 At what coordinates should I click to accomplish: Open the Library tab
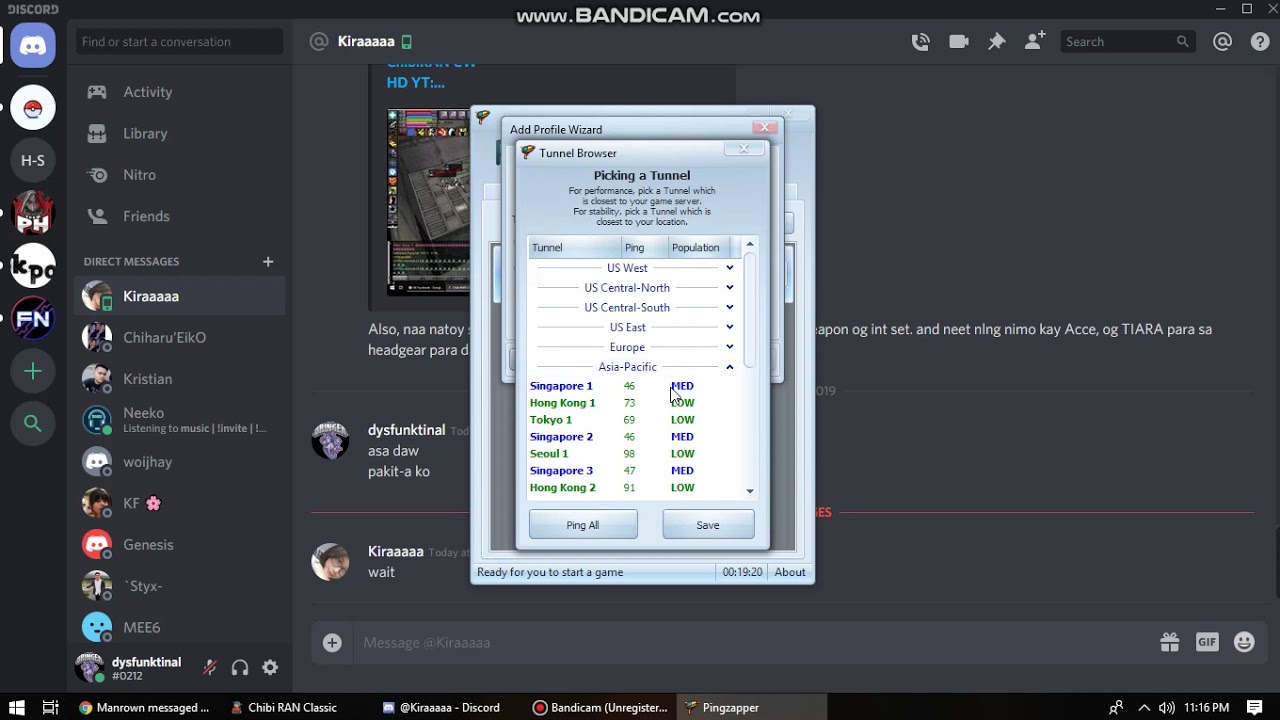(x=180, y=133)
